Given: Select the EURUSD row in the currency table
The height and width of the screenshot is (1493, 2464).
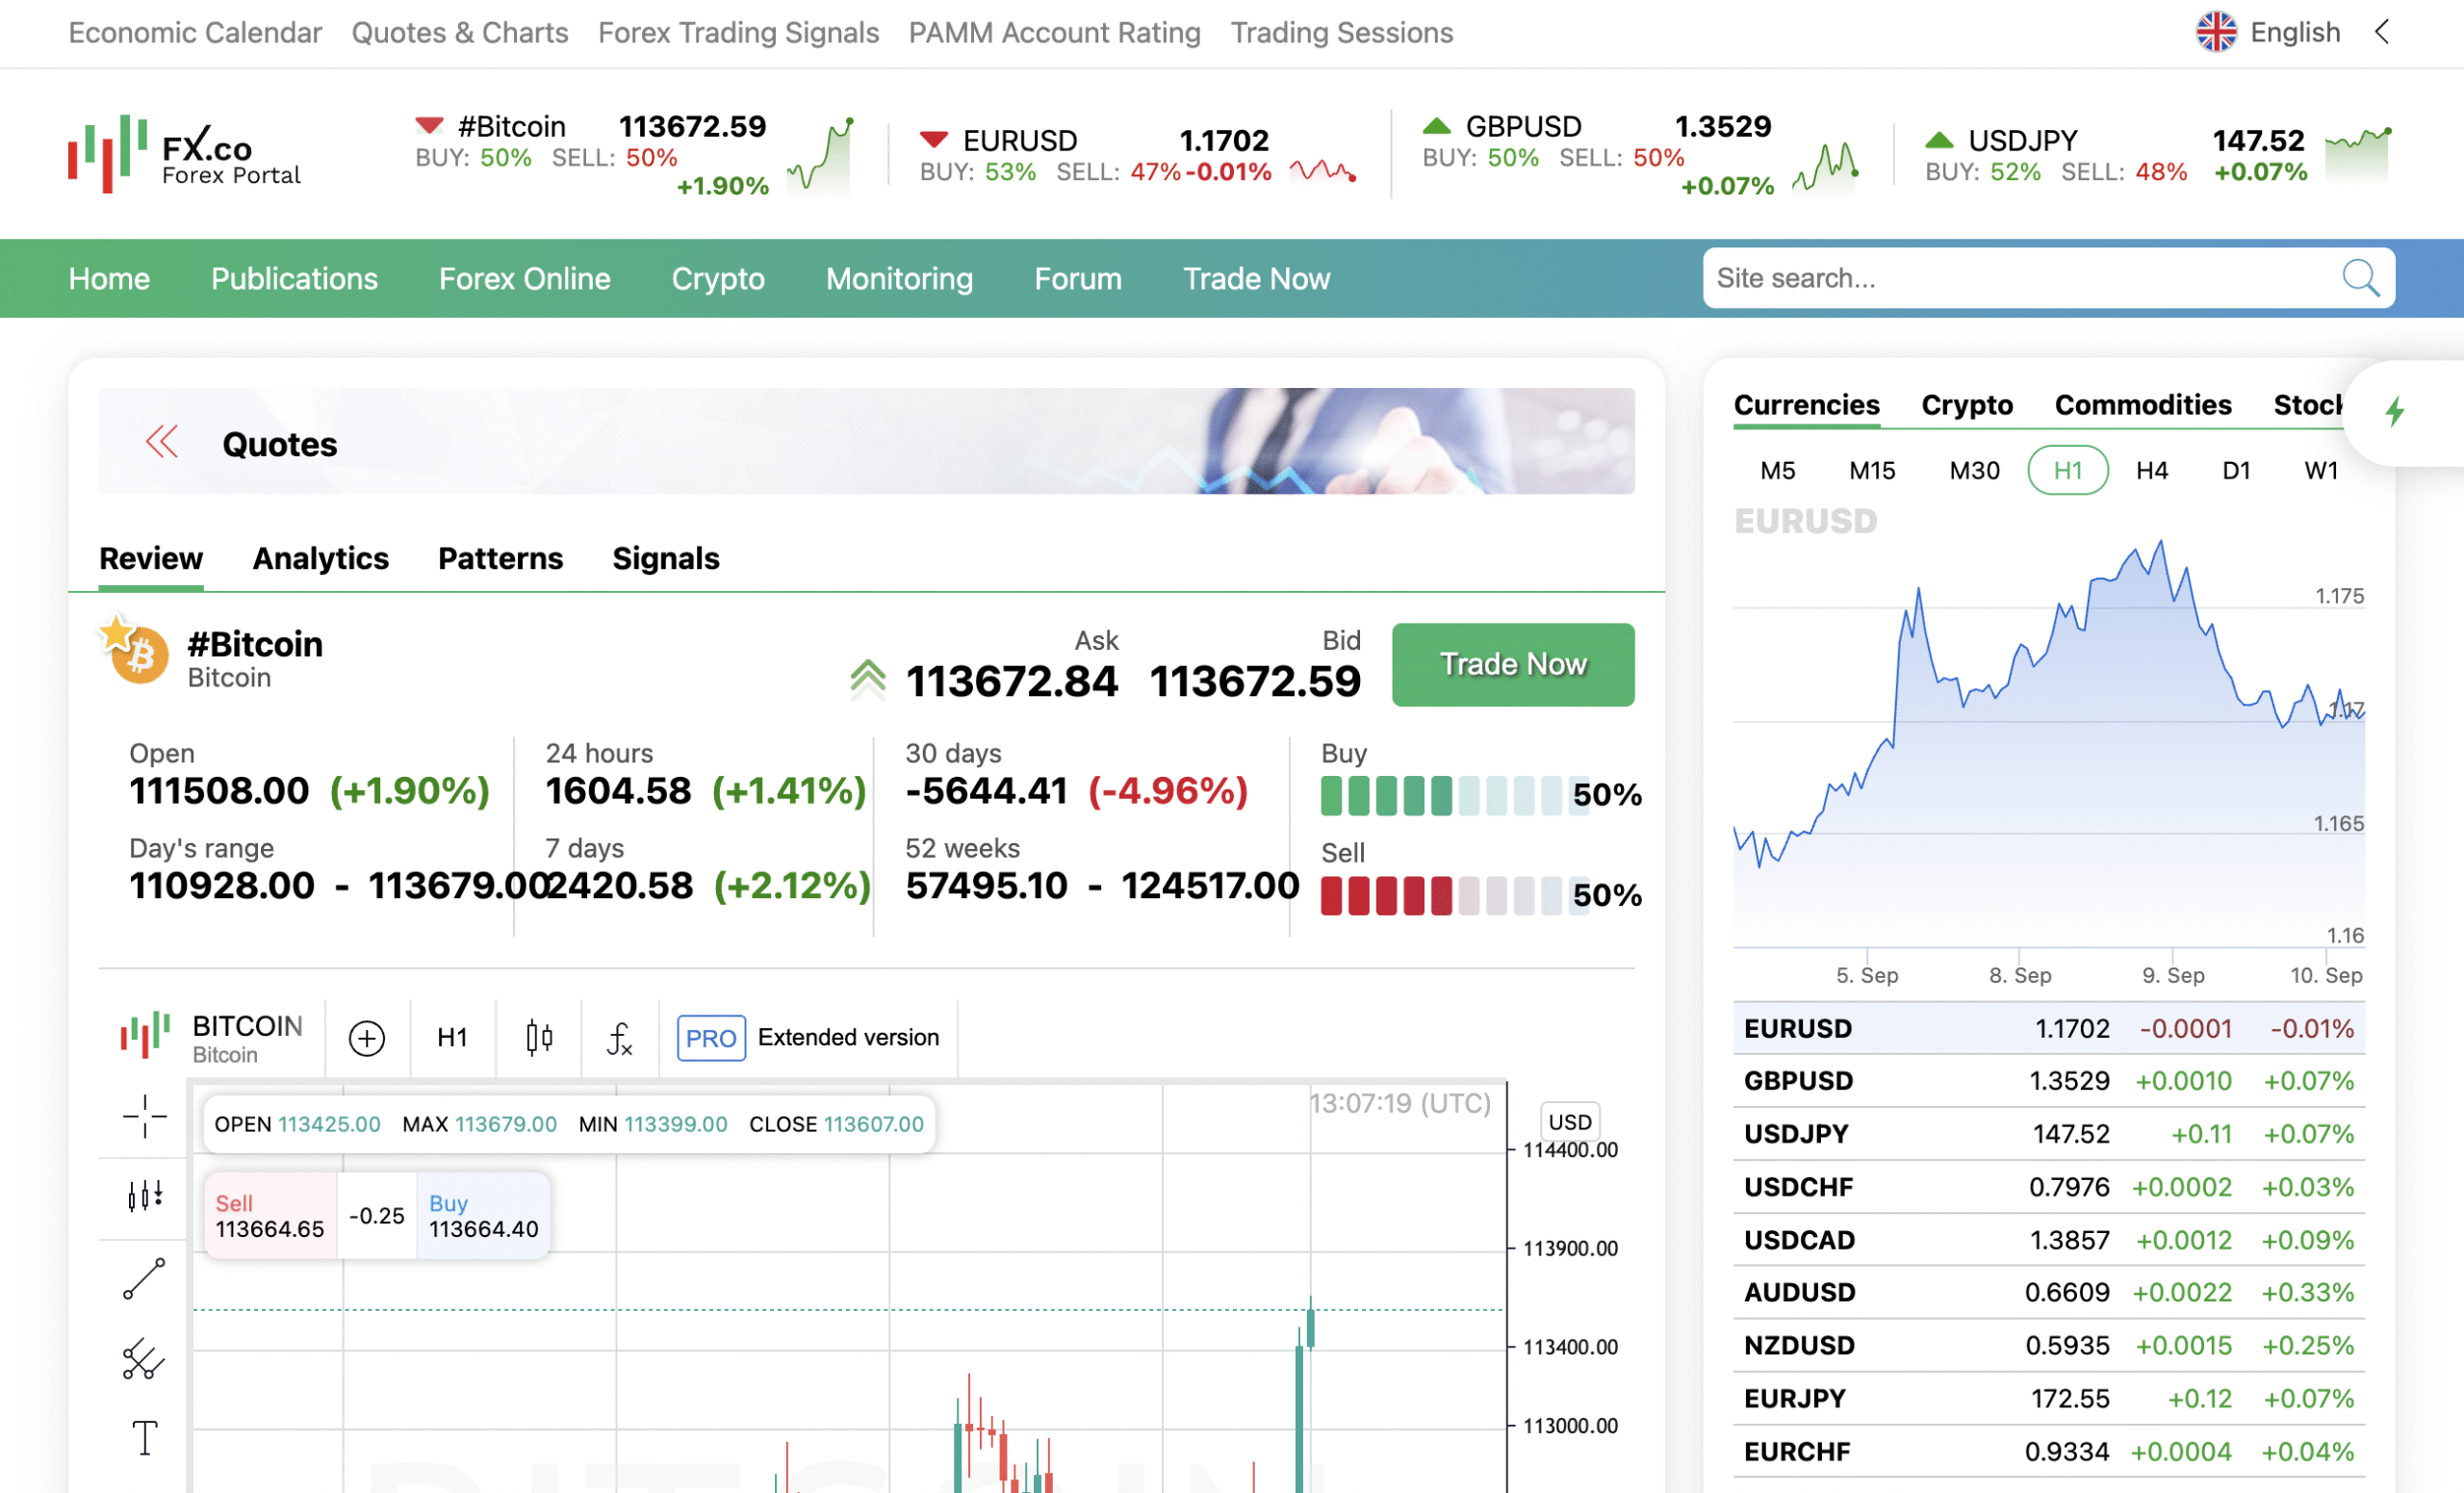Looking at the screenshot, I should click(2048, 1028).
